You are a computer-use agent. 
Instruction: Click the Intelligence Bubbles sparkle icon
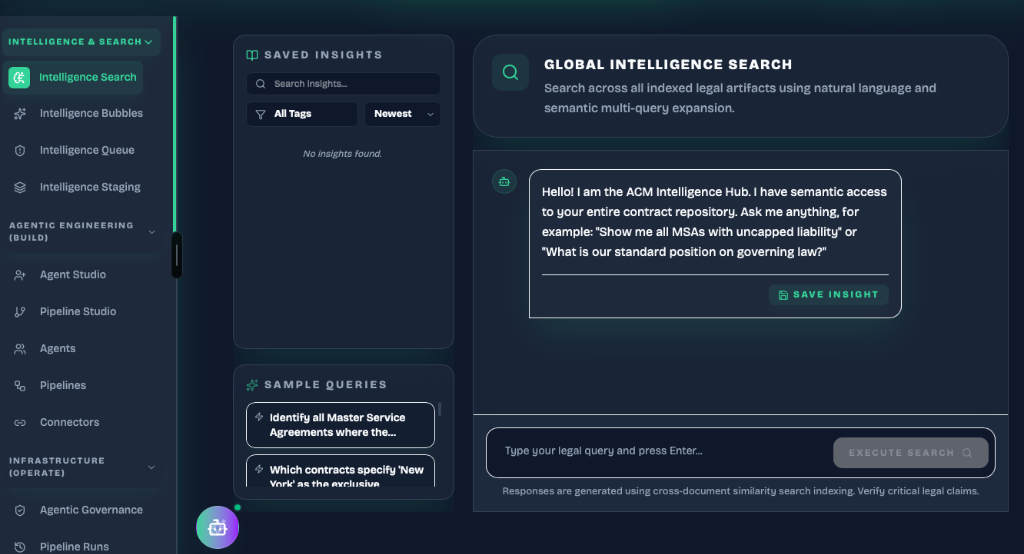pos(20,114)
